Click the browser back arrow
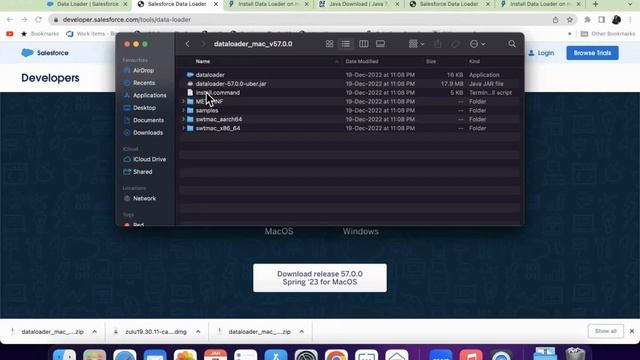The image size is (640, 360). (x=10, y=20)
